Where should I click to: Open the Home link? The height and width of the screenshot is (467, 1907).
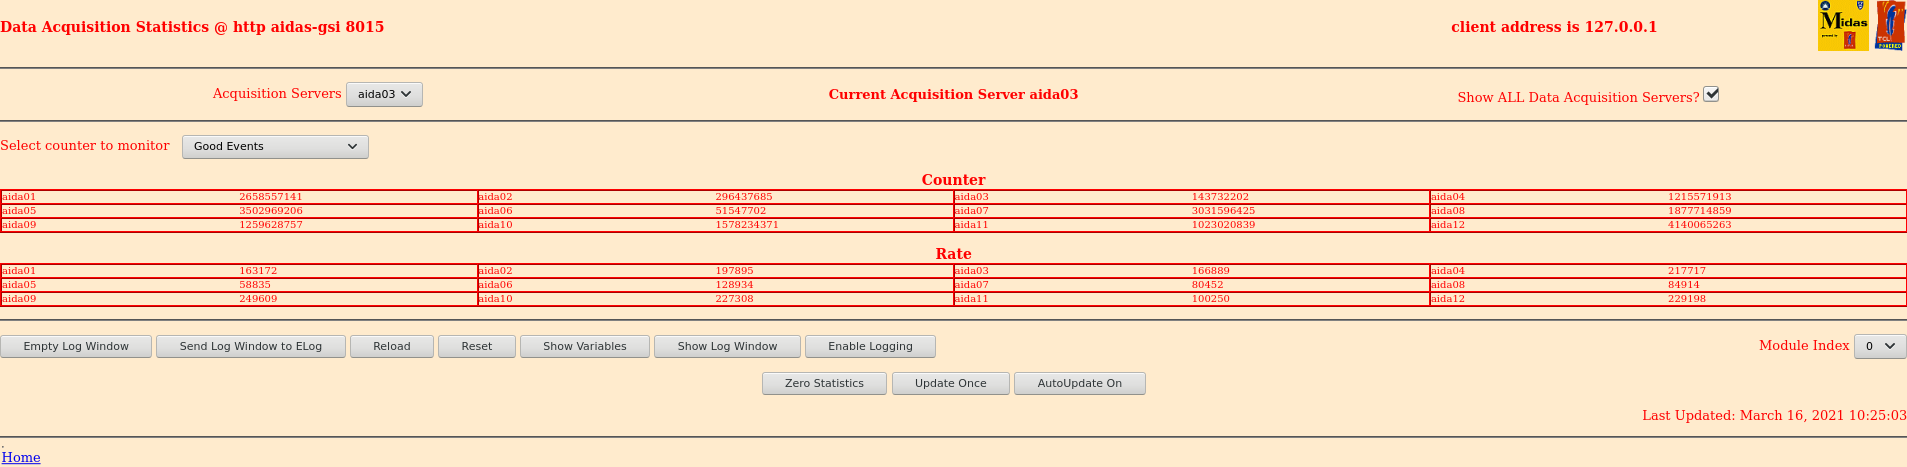pos(21,457)
